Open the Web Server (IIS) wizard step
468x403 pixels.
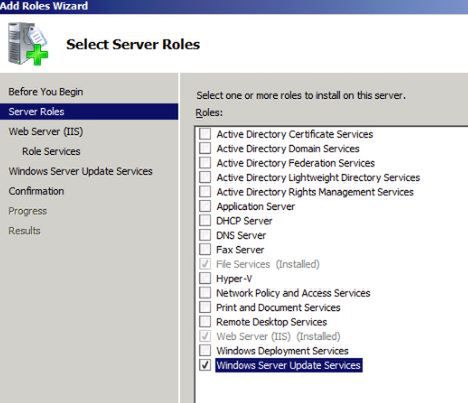click(46, 131)
